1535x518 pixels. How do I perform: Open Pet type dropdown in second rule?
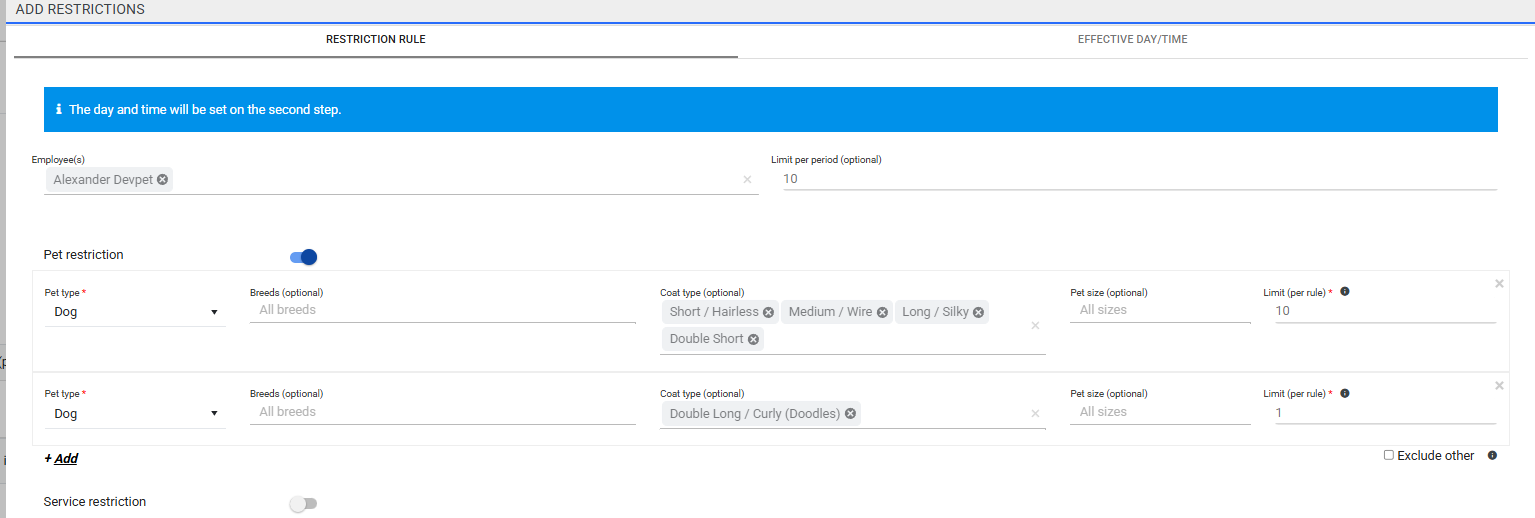(x=135, y=414)
